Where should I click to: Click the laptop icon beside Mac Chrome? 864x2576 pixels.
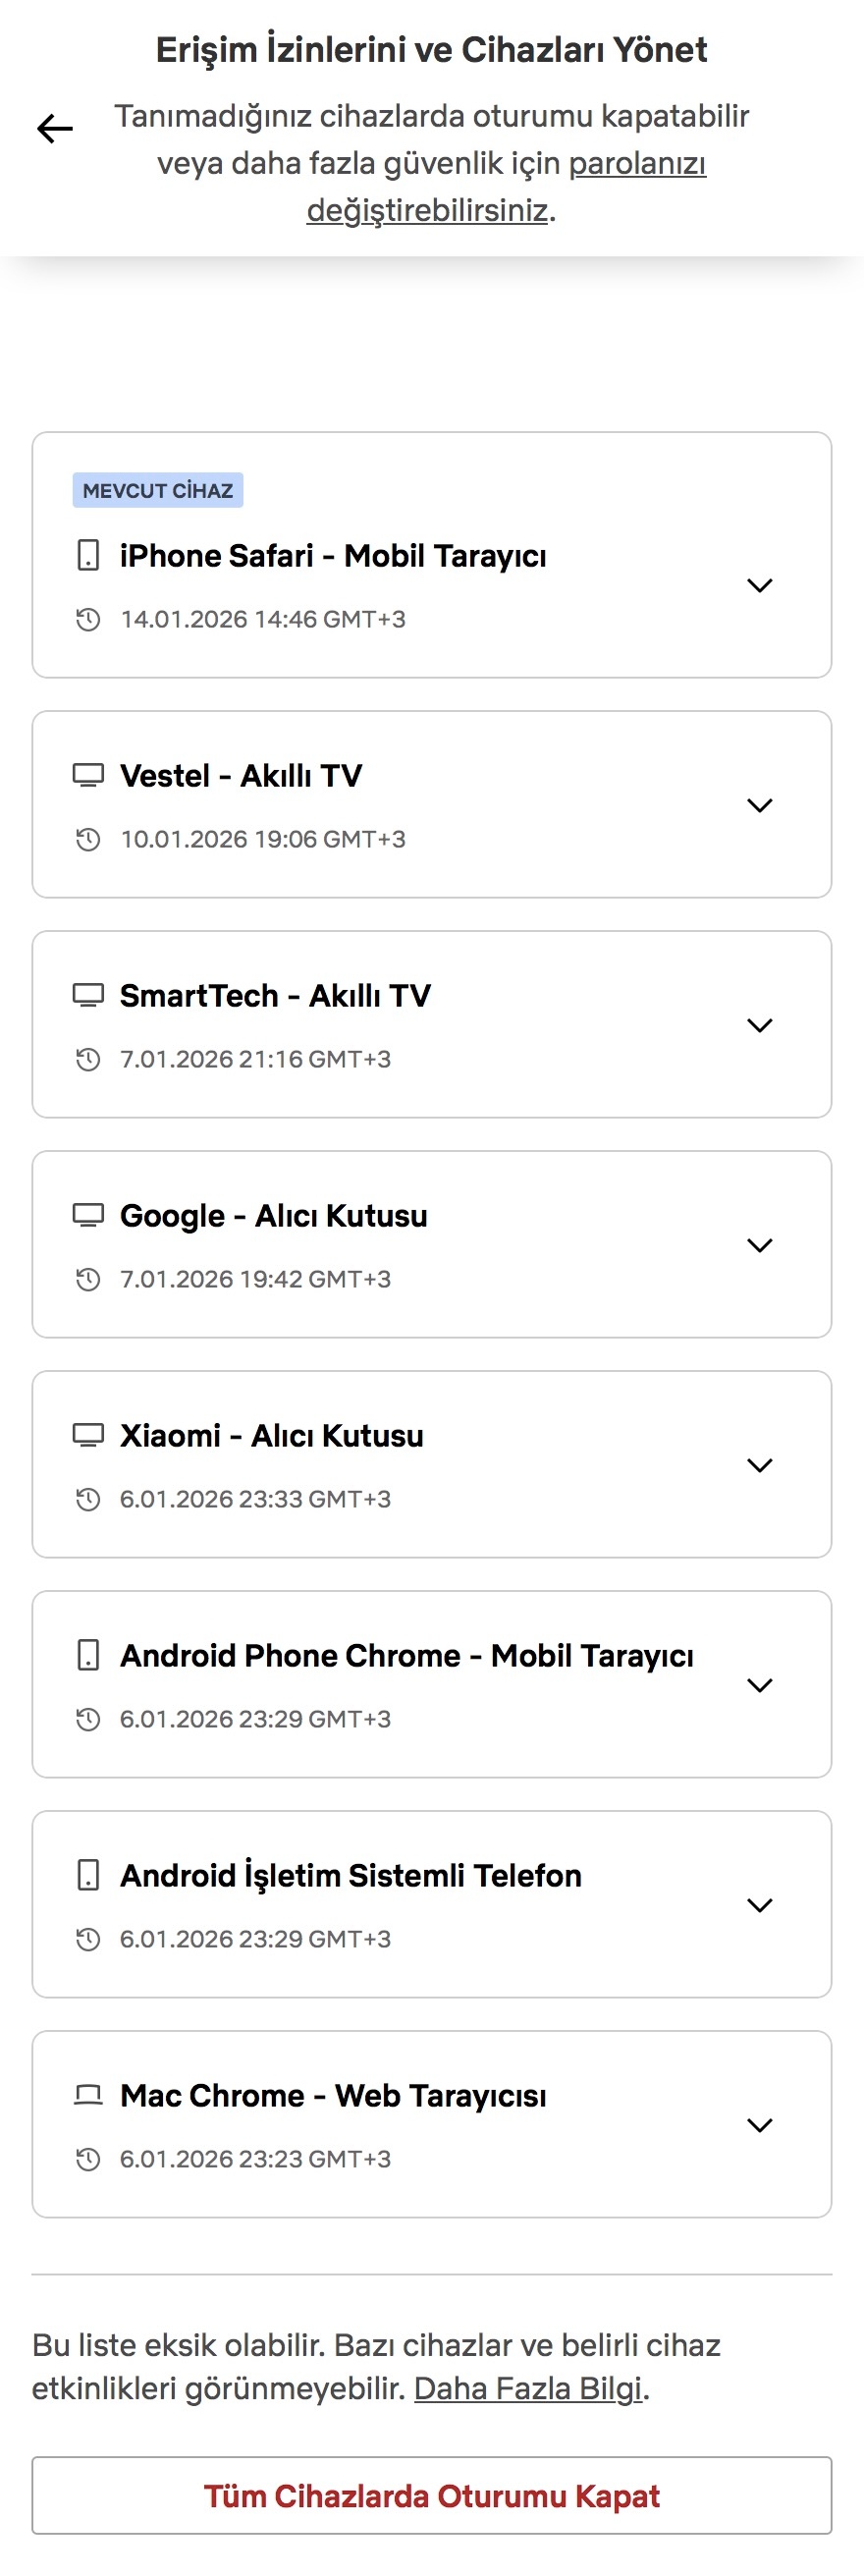pos(88,2095)
